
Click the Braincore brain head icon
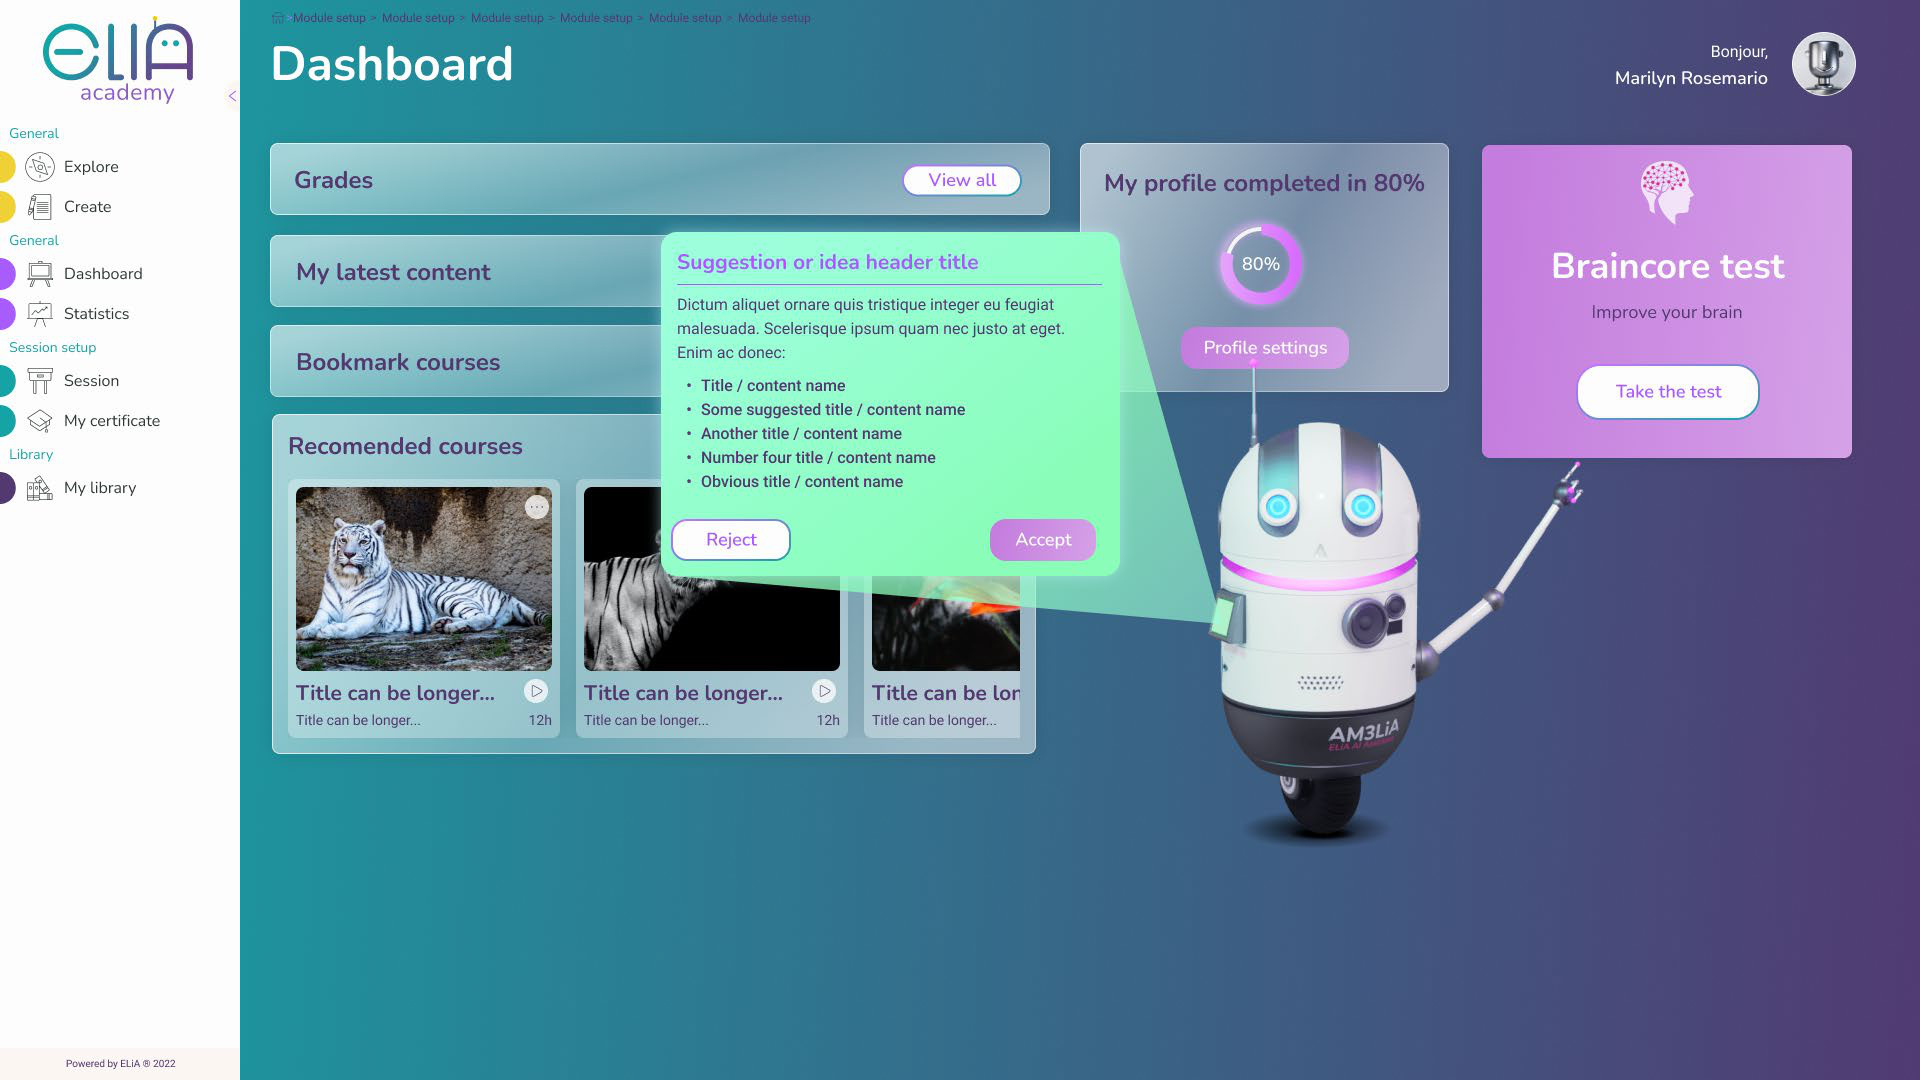1666,192
